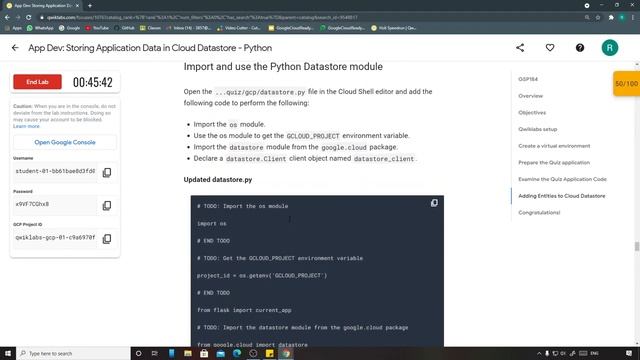Screen dimensions: 640x360
Task: Go to Examine the Quiz Application Code
Action: point(562,179)
